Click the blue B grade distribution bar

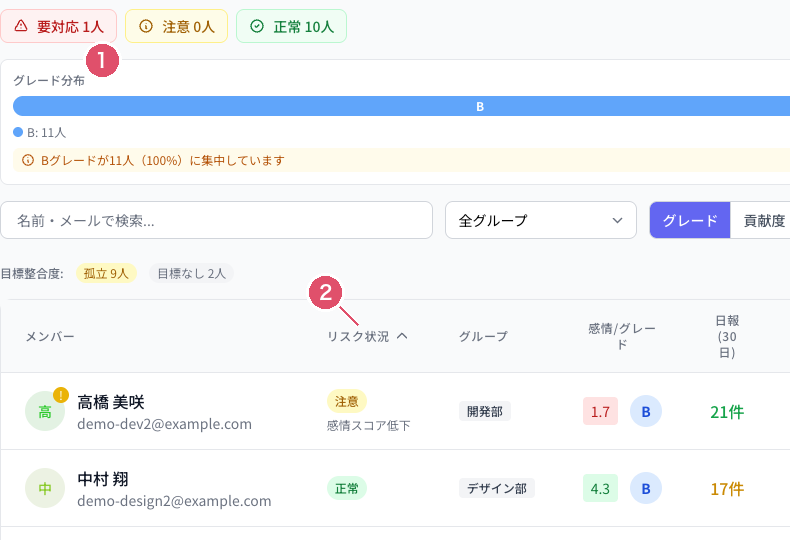tap(401, 106)
